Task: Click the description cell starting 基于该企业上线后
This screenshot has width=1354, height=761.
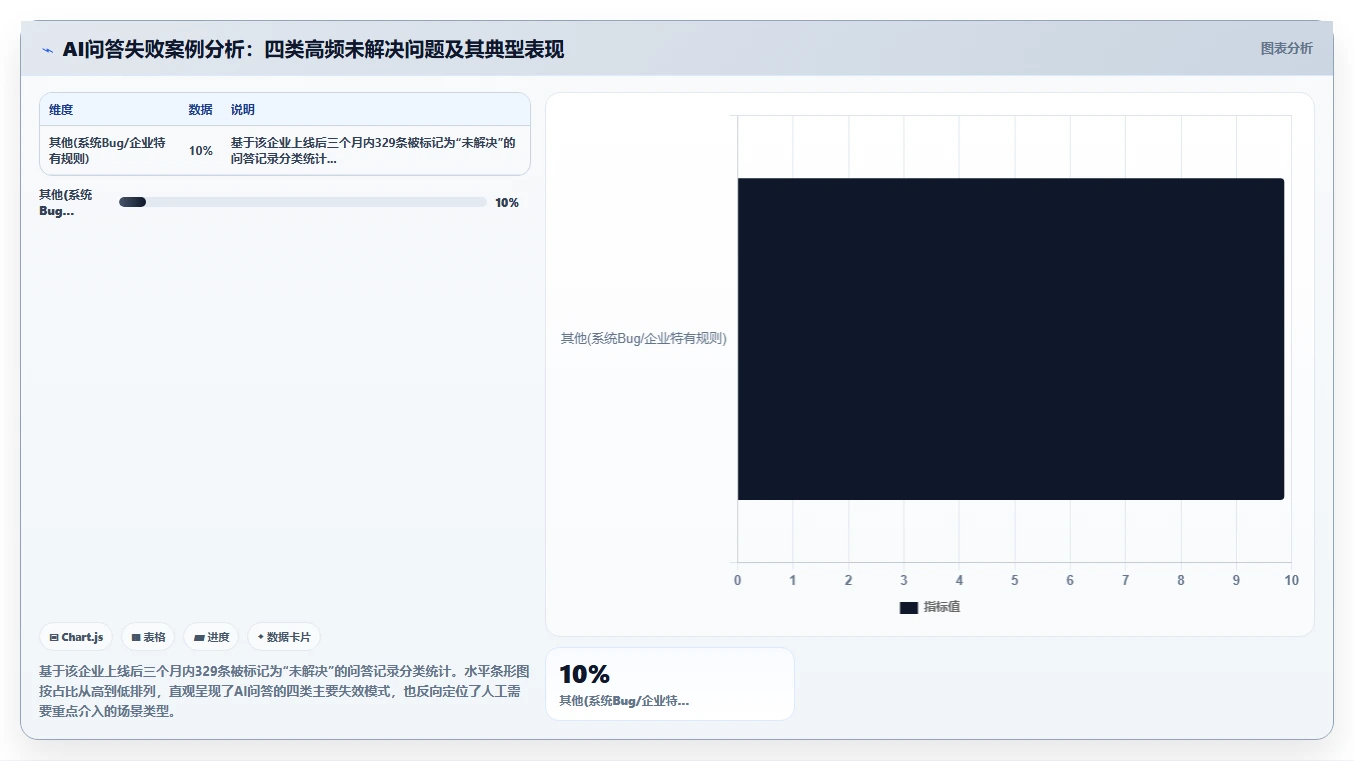Action: point(374,150)
